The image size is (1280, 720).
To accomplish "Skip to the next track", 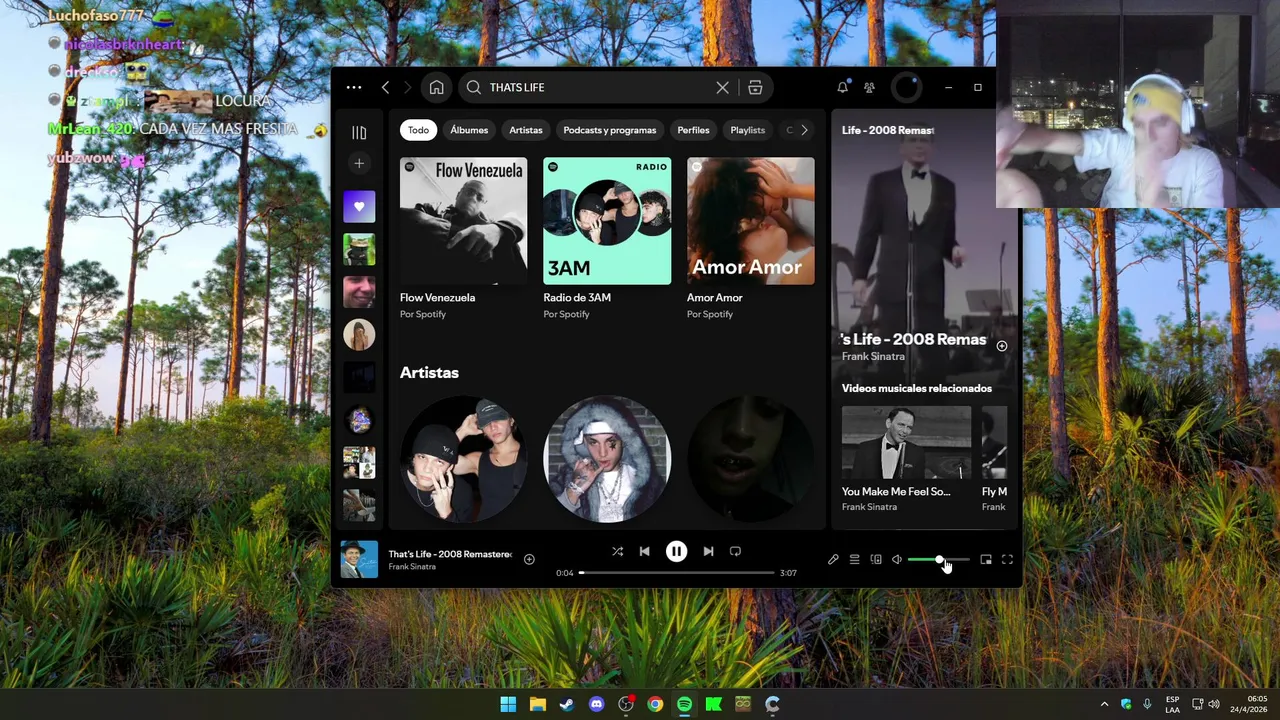I will 708,551.
